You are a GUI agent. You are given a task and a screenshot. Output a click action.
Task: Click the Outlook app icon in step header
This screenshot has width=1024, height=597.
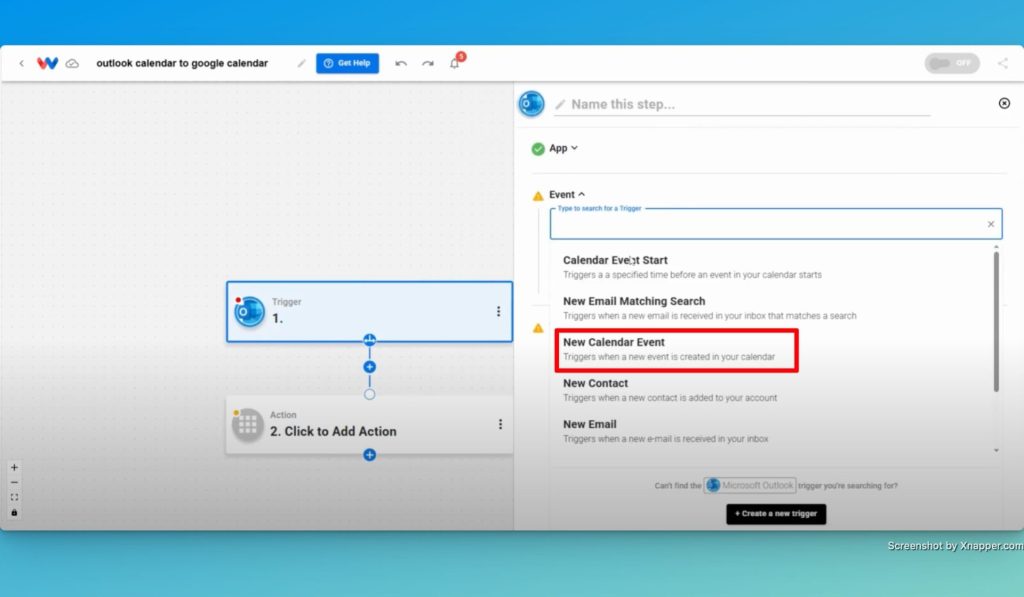(x=531, y=104)
